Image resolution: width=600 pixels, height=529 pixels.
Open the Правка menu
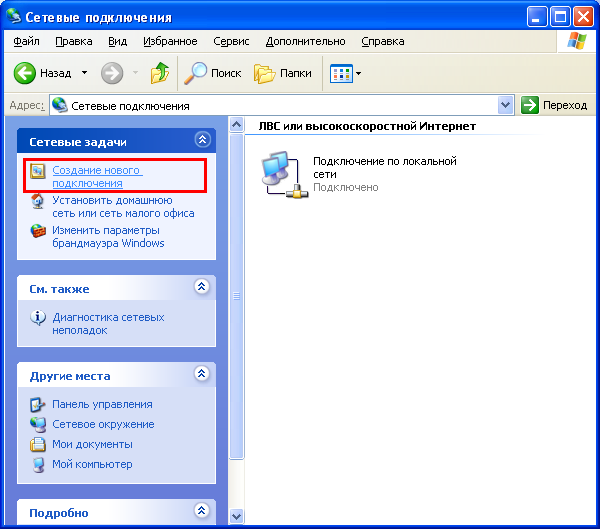[x=74, y=41]
